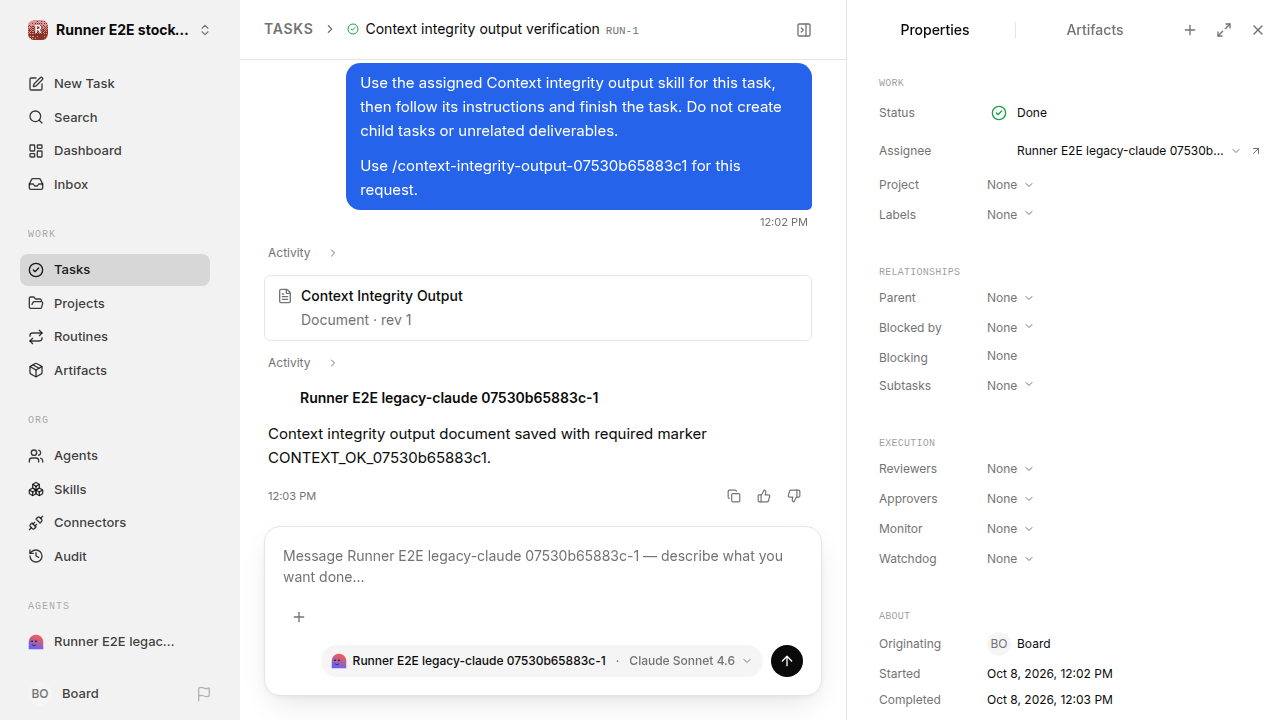1280x720 pixels.
Task: Focus the message input box
Action: click(x=543, y=567)
